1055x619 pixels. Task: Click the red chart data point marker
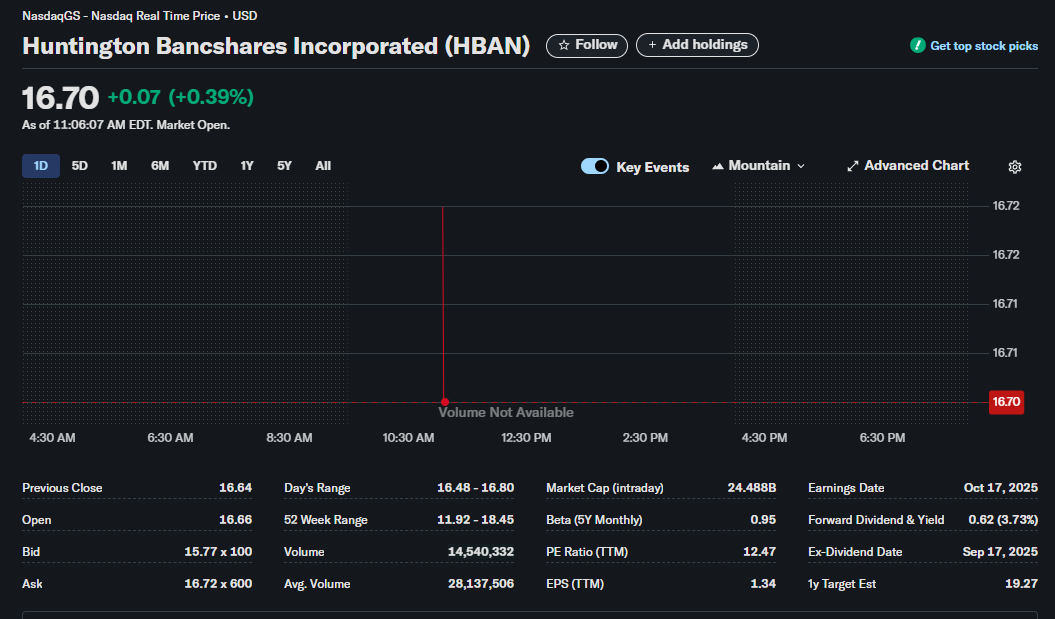[445, 402]
